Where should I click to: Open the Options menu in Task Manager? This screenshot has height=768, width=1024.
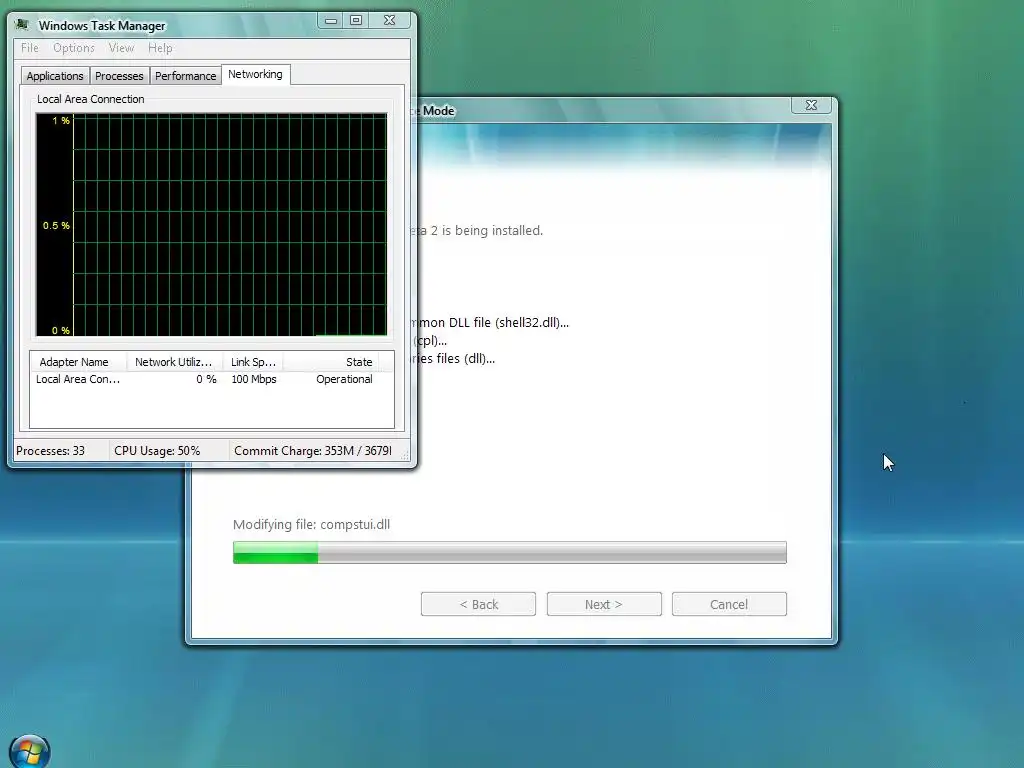[74, 48]
